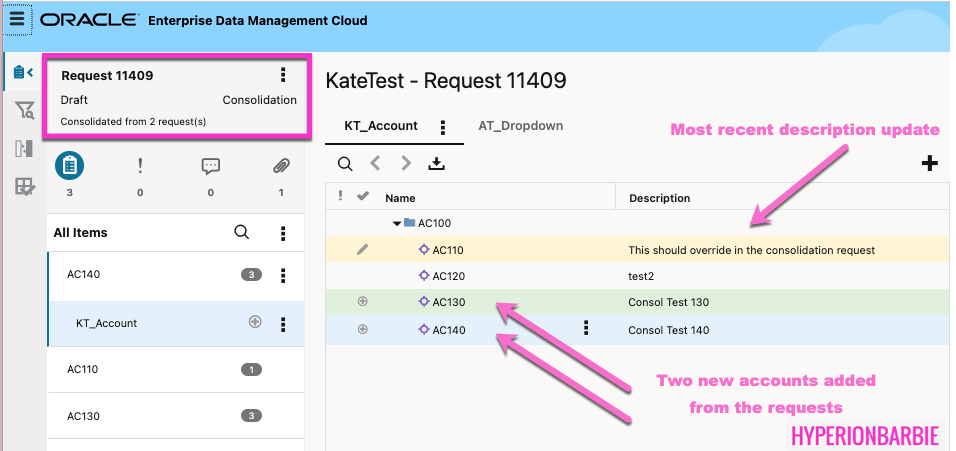This screenshot has width=956, height=451.
Task: Select the AC110 request item
Action: tap(83, 369)
